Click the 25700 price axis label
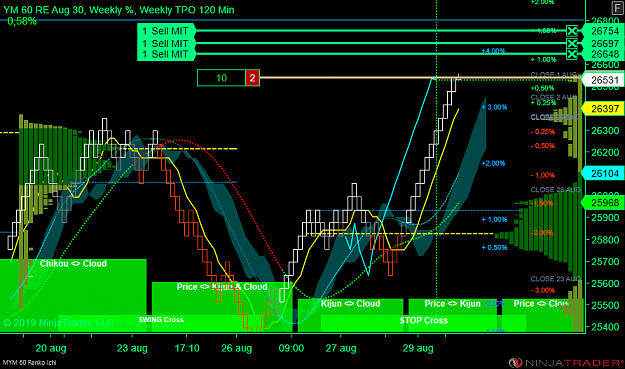625x369 pixels. click(x=605, y=262)
